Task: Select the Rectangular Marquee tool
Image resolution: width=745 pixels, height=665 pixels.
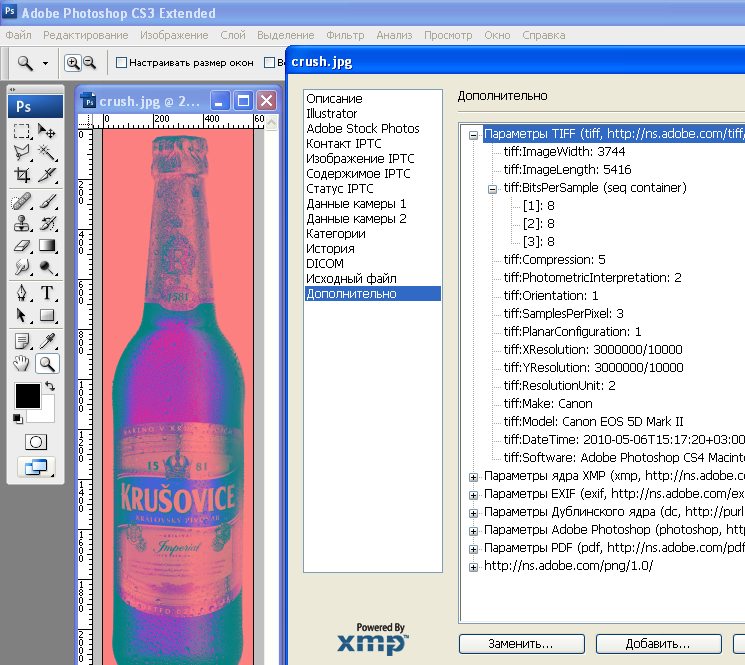Action: 21,131
